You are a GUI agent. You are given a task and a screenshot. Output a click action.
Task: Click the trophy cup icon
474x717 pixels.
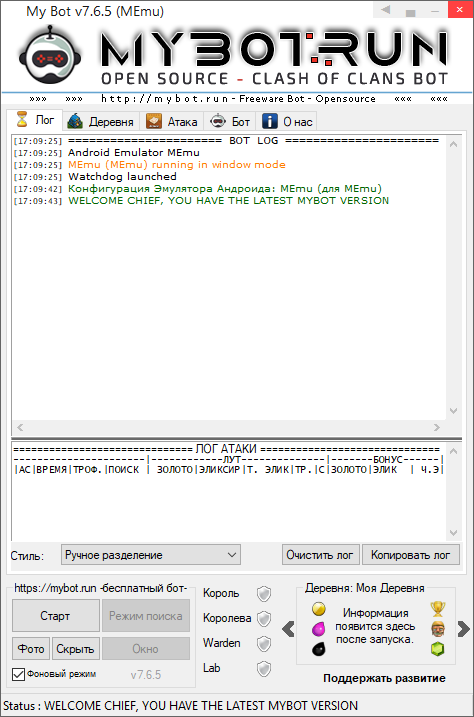[437, 609]
